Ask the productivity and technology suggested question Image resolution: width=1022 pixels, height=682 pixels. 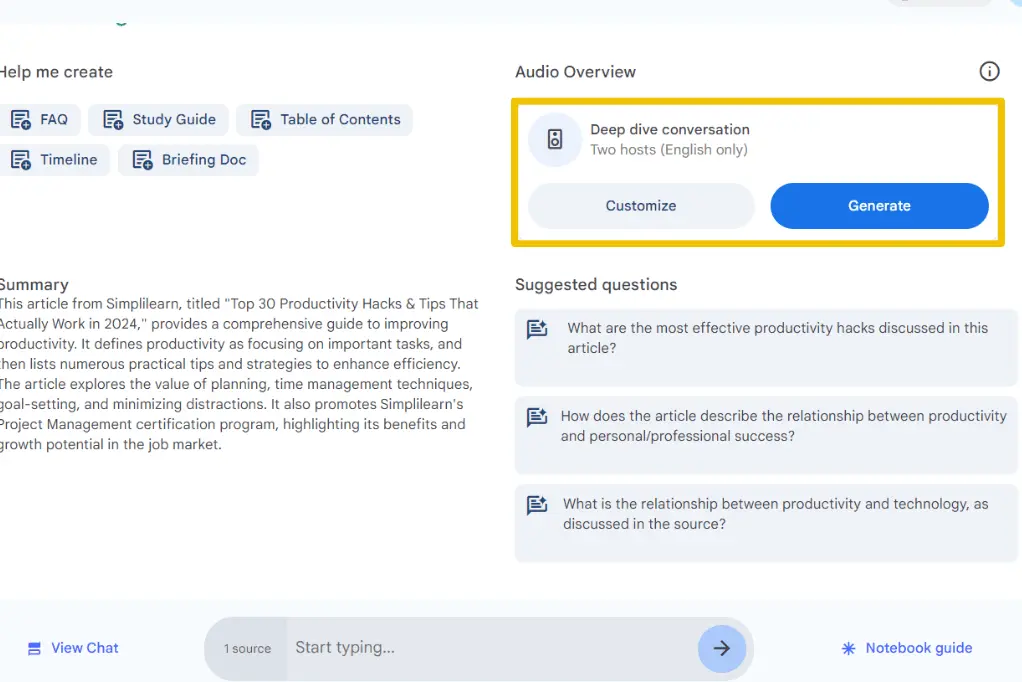pyautogui.click(x=774, y=514)
